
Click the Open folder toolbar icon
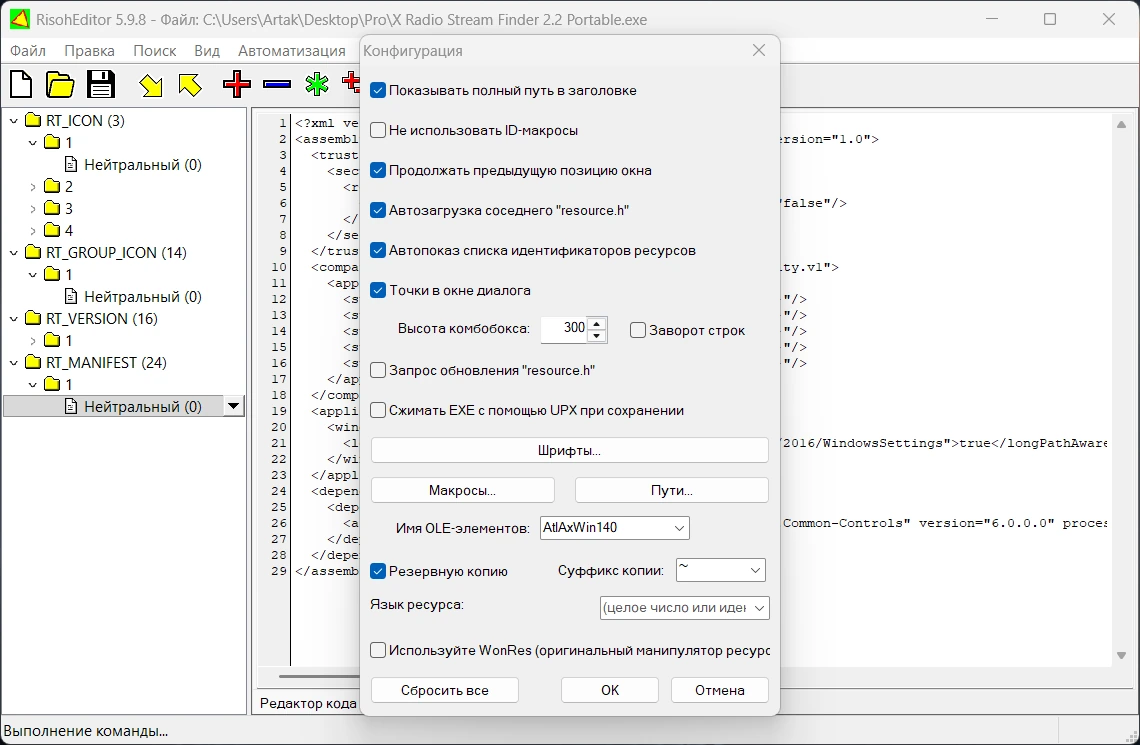[x=60, y=84]
